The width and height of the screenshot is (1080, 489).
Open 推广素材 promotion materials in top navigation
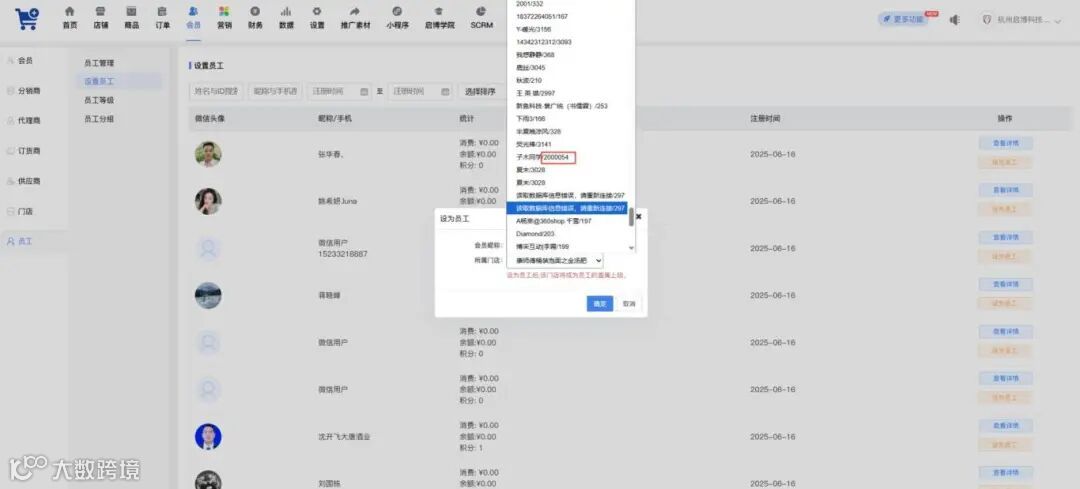[x=355, y=18]
